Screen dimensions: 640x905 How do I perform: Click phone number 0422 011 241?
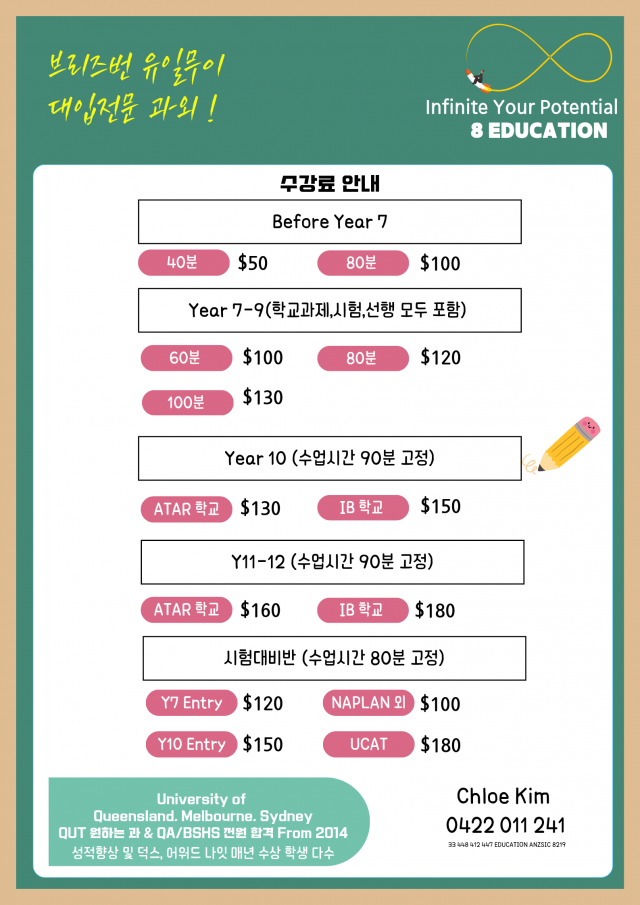[x=506, y=825]
